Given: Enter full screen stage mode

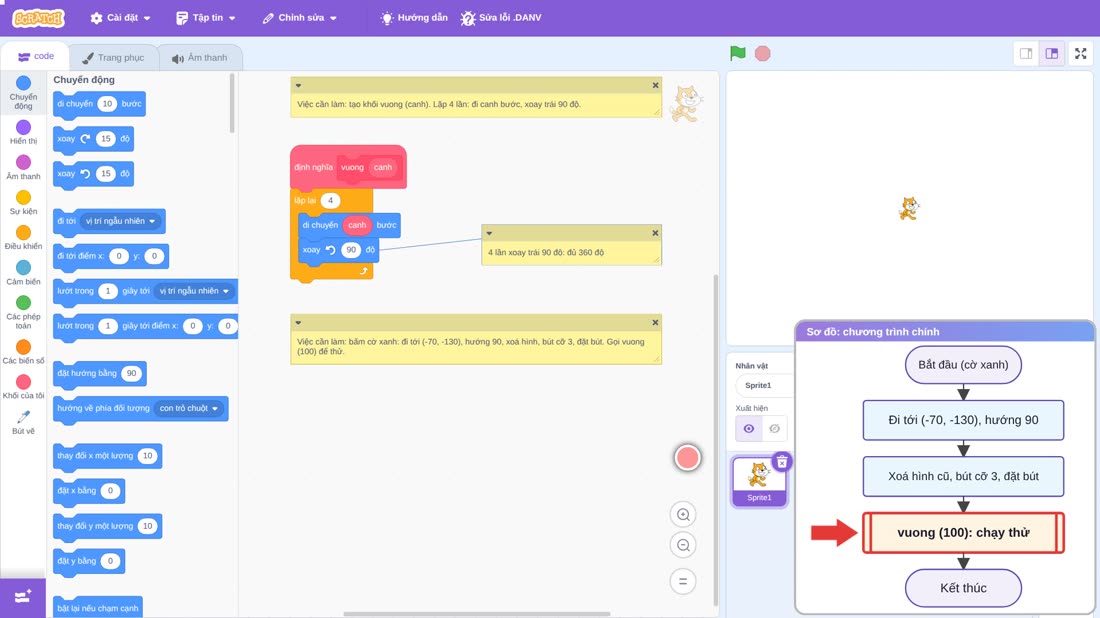Looking at the screenshot, I should click(x=1080, y=53).
